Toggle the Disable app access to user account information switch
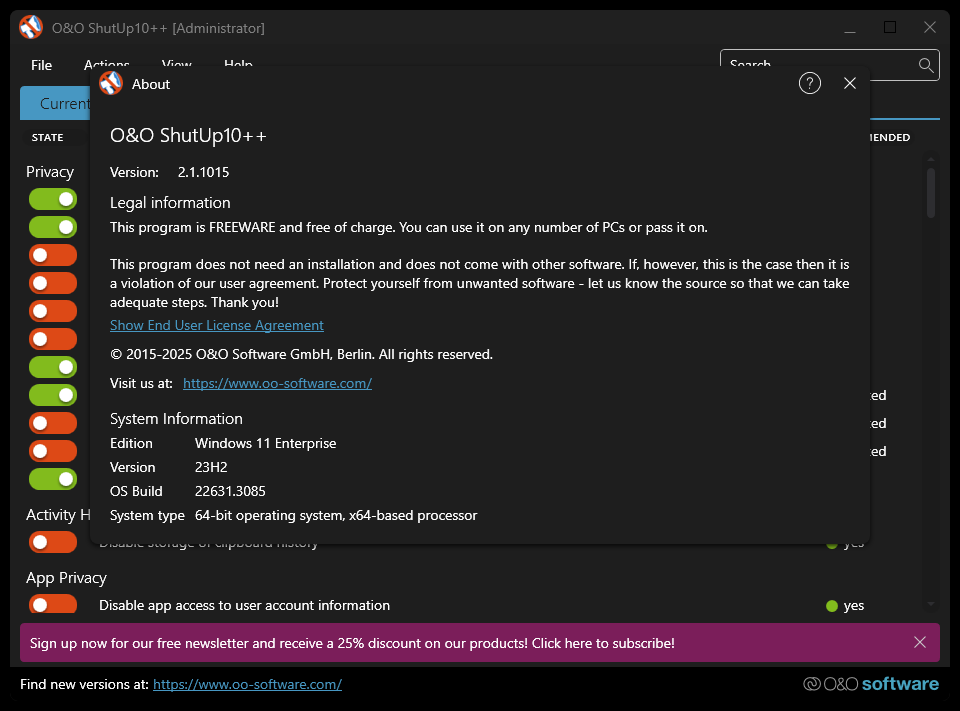Image resolution: width=960 pixels, height=711 pixels. tap(53, 604)
